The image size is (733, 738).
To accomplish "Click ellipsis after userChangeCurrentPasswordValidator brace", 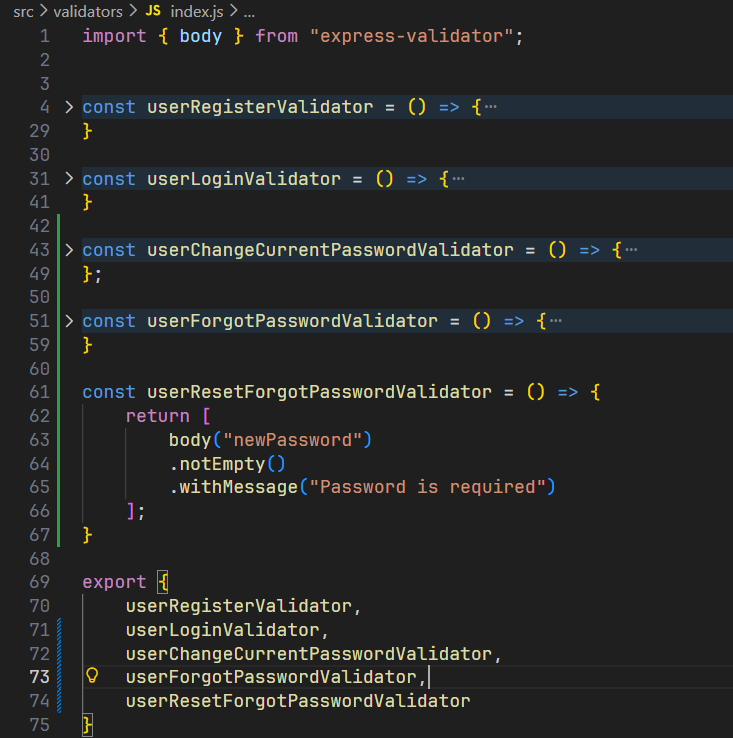I will (x=631, y=250).
